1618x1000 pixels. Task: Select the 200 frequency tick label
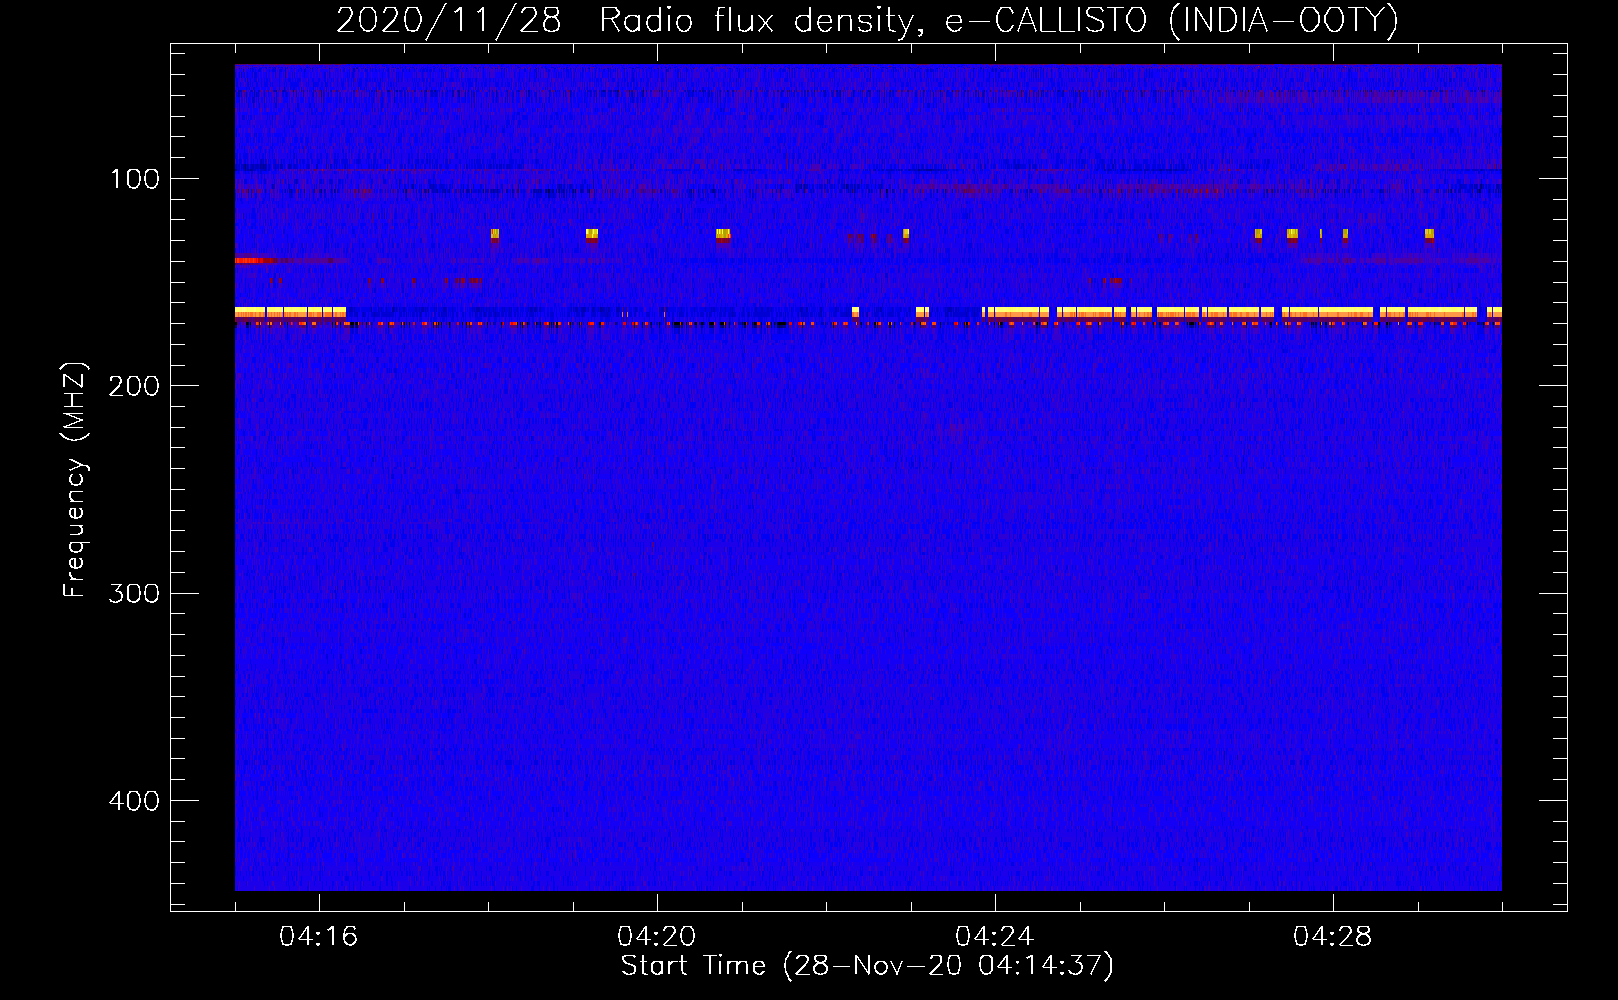click(x=134, y=386)
